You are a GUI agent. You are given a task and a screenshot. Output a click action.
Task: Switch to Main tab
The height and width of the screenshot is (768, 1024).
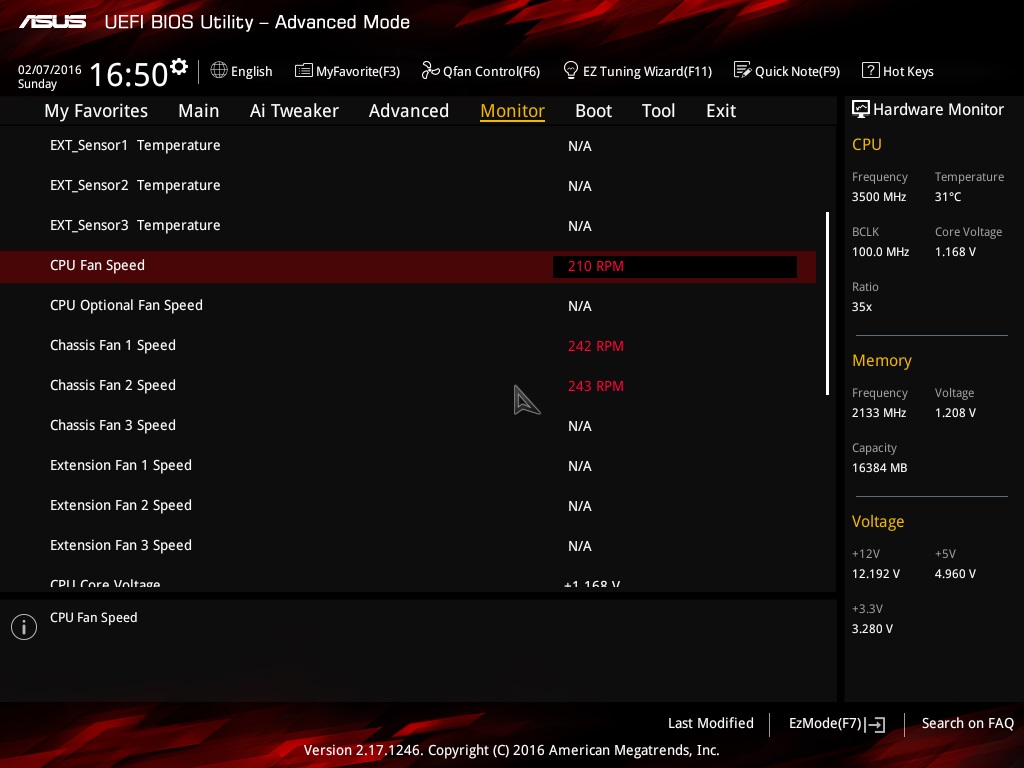[x=199, y=111]
